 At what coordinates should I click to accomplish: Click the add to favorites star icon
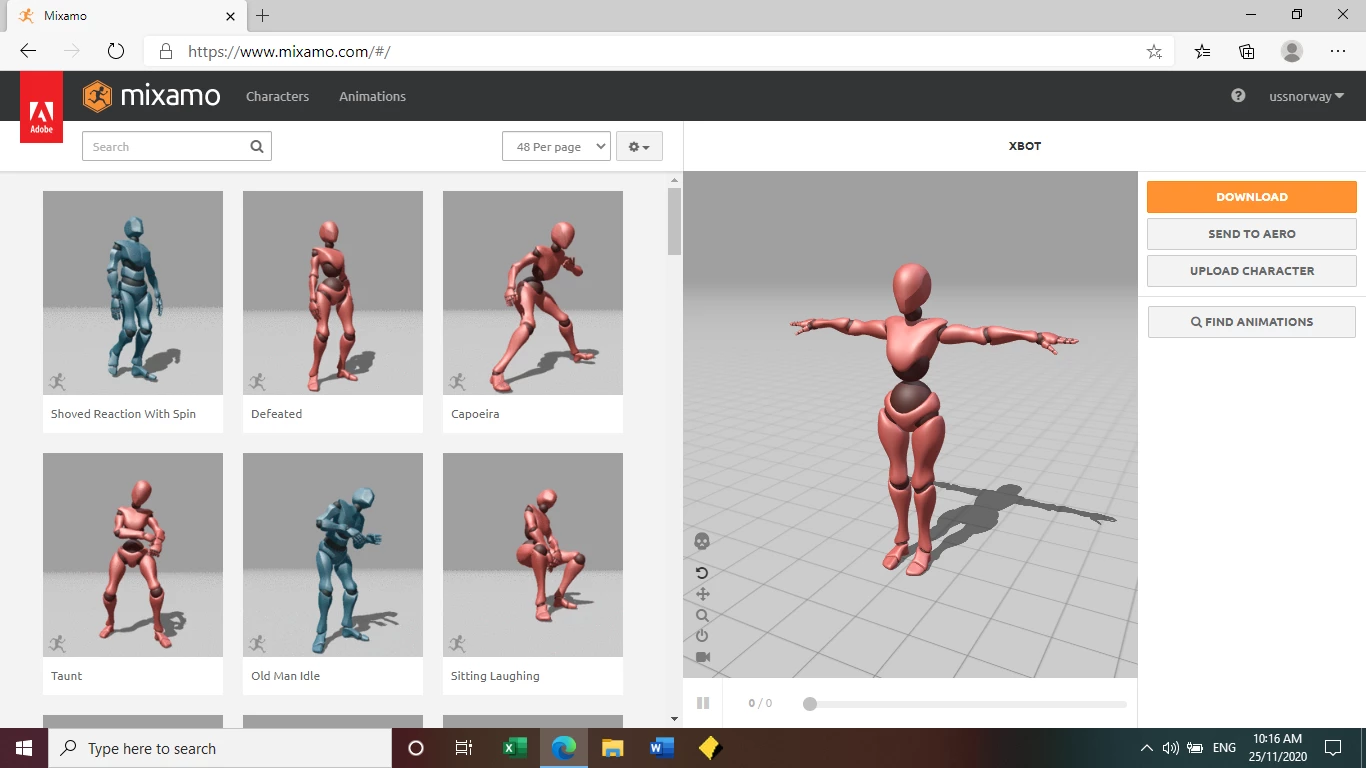point(1154,51)
